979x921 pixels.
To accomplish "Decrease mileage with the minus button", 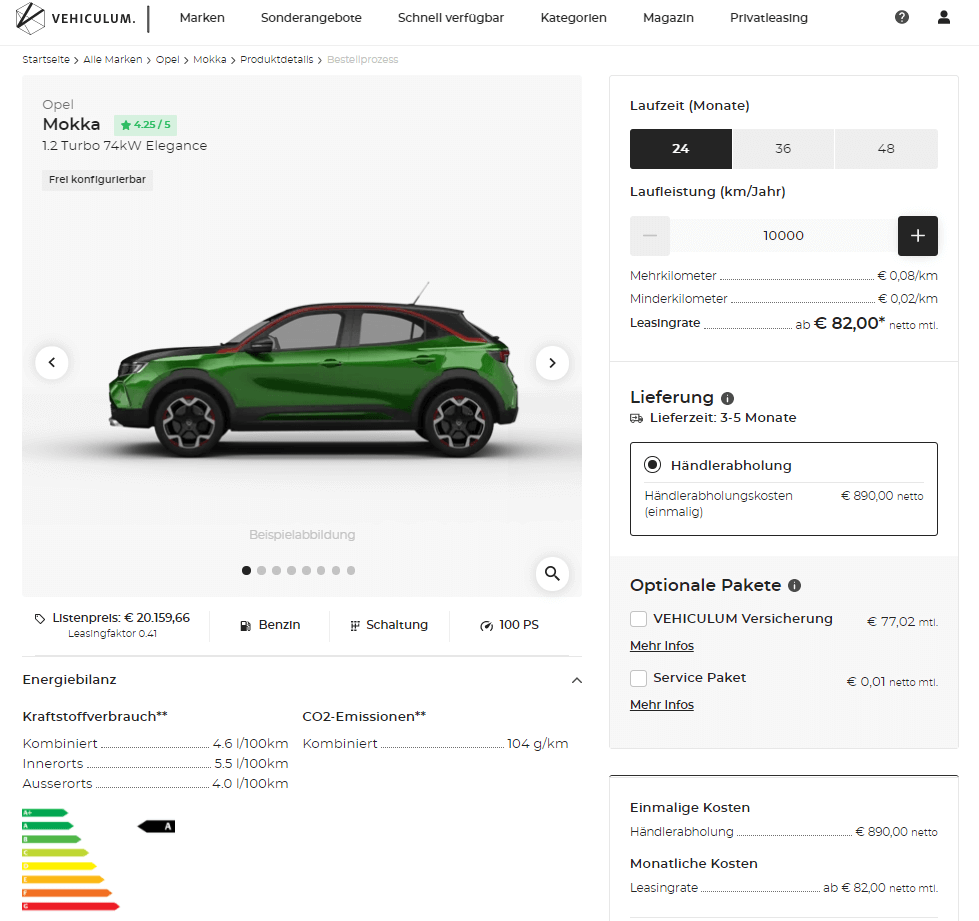I will coord(650,235).
